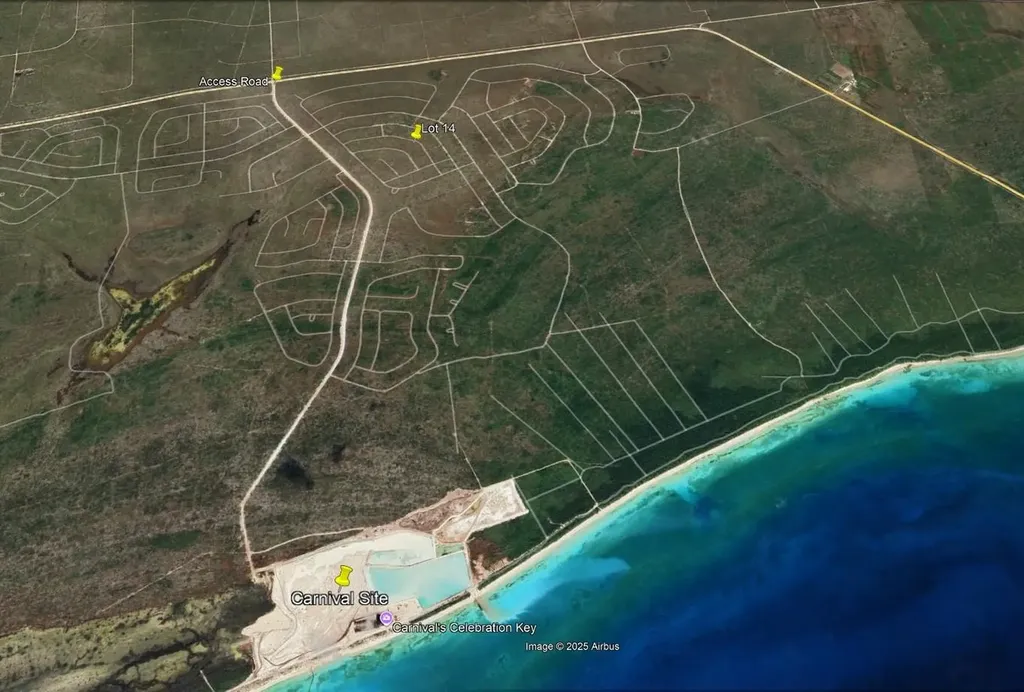This screenshot has height=692, width=1024.
Task: Click the Carnival's Celebration Key label
Action: click(x=463, y=627)
